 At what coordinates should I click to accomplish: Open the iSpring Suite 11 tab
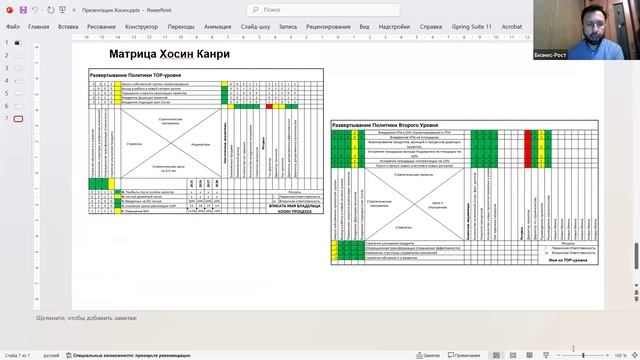[x=471, y=27]
